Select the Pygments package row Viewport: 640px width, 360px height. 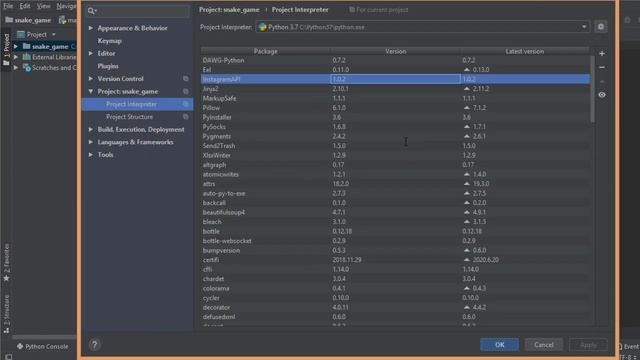(395, 136)
